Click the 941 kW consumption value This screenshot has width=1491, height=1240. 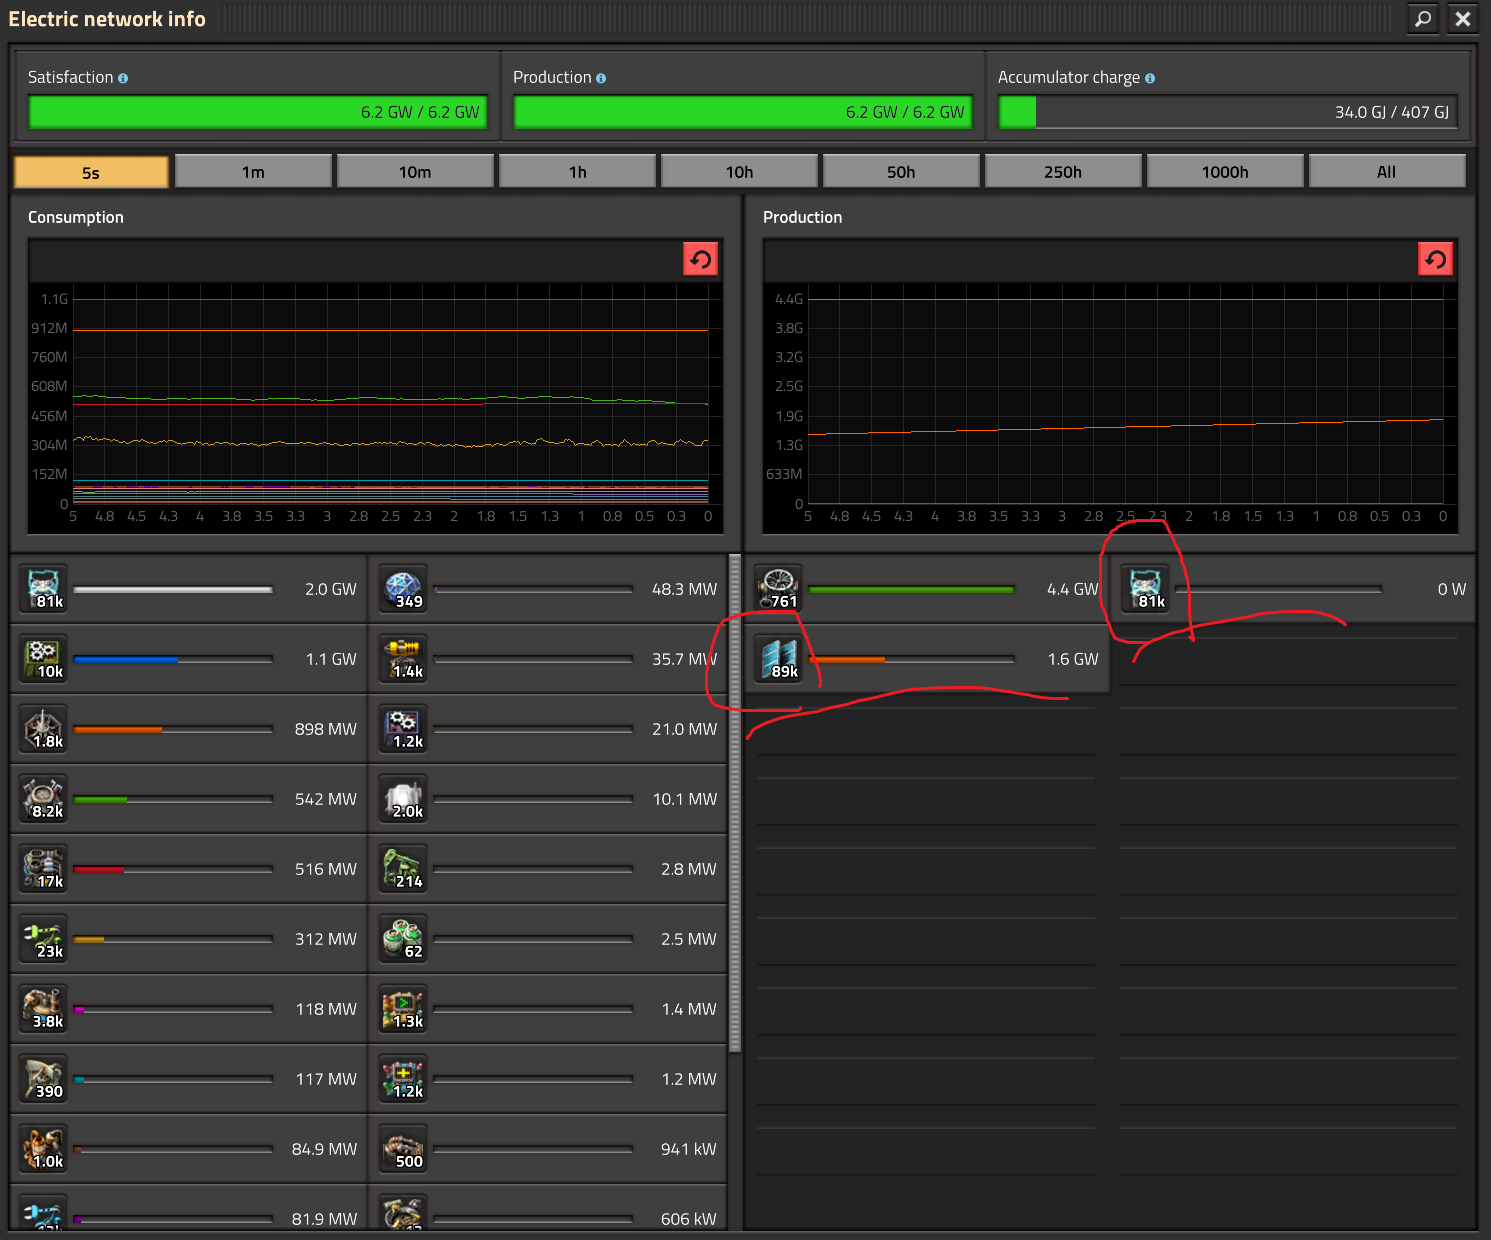pos(689,1149)
